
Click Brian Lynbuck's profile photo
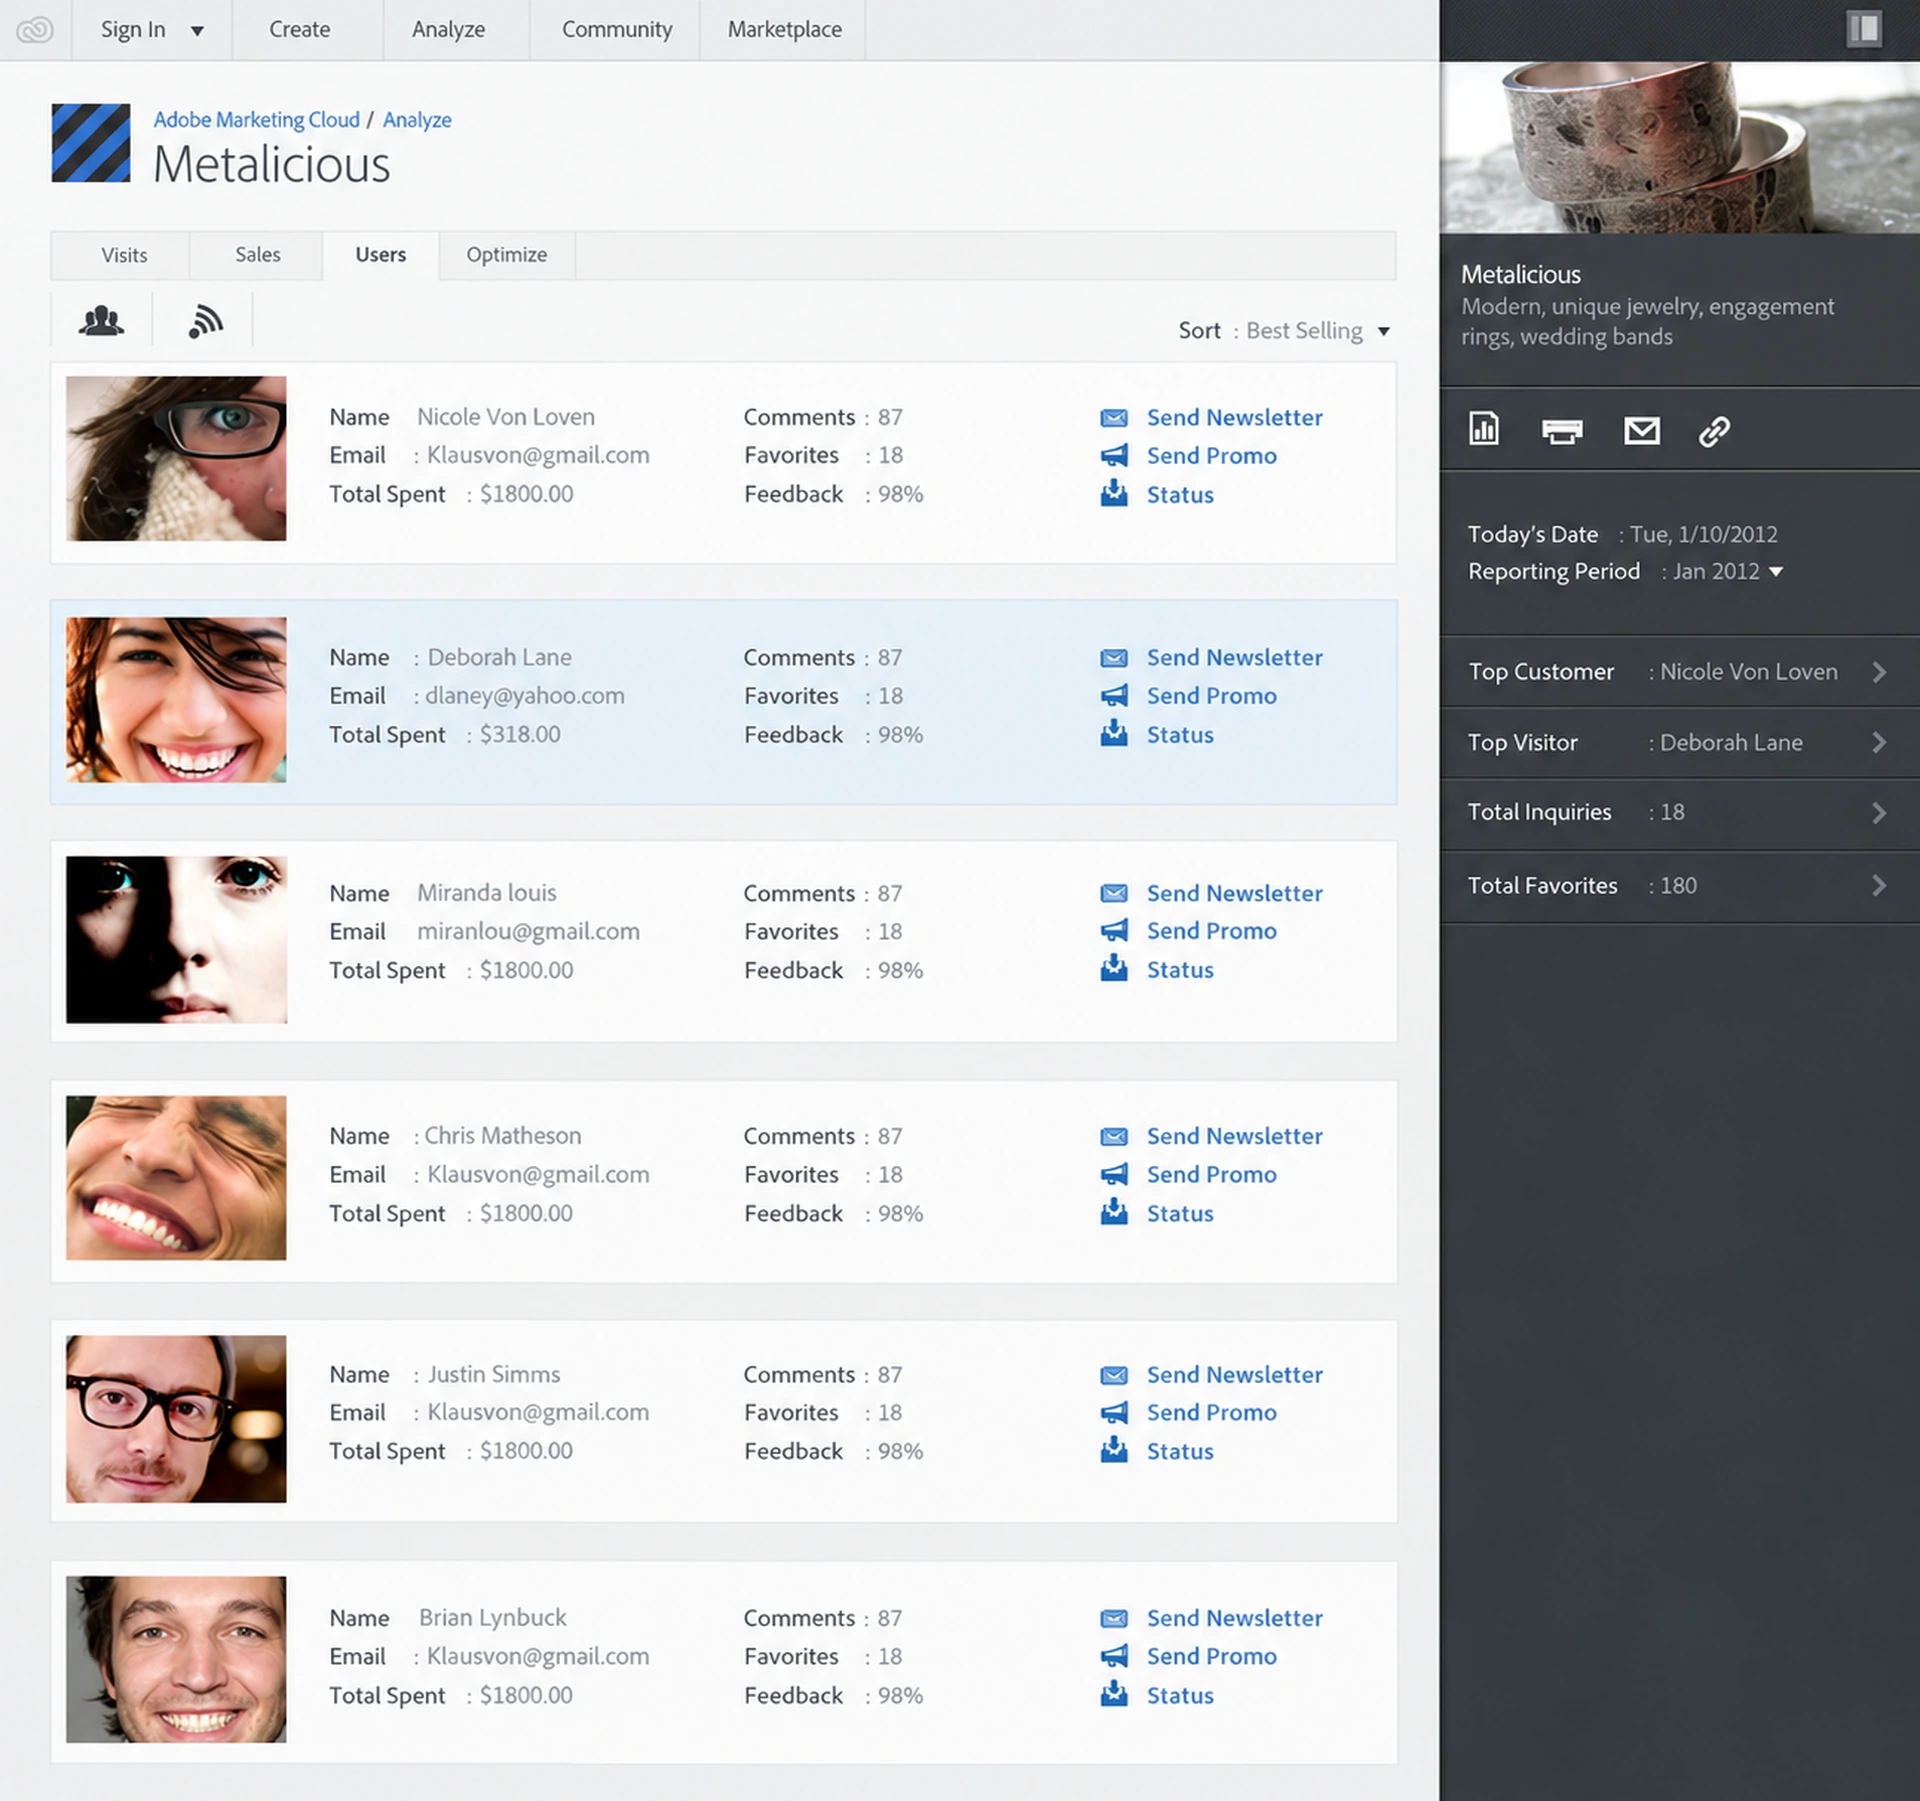click(x=176, y=1659)
